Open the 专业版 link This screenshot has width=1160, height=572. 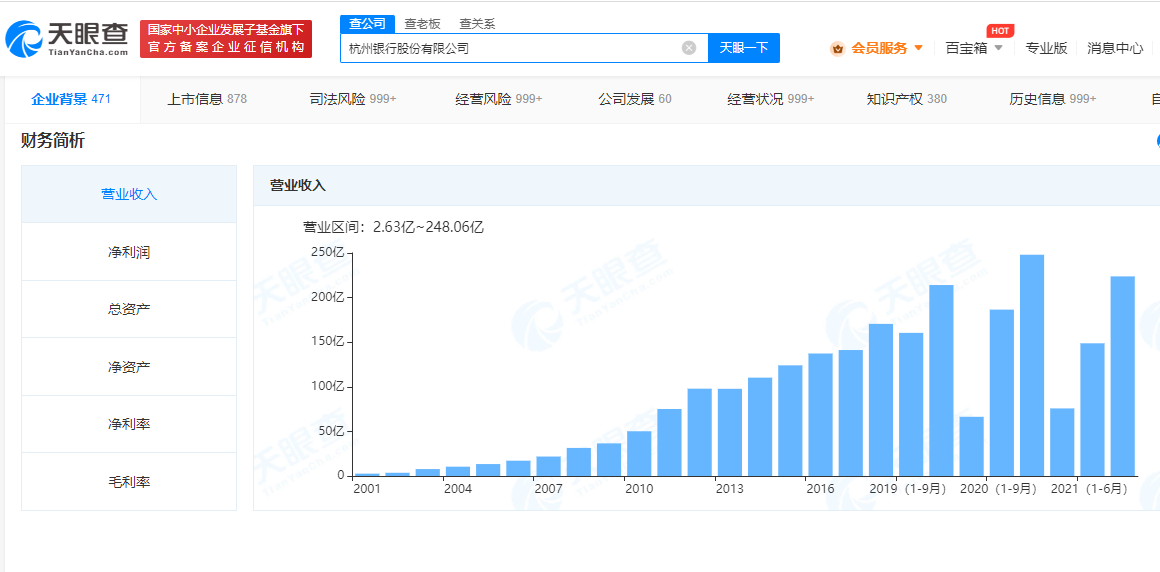(1046, 48)
